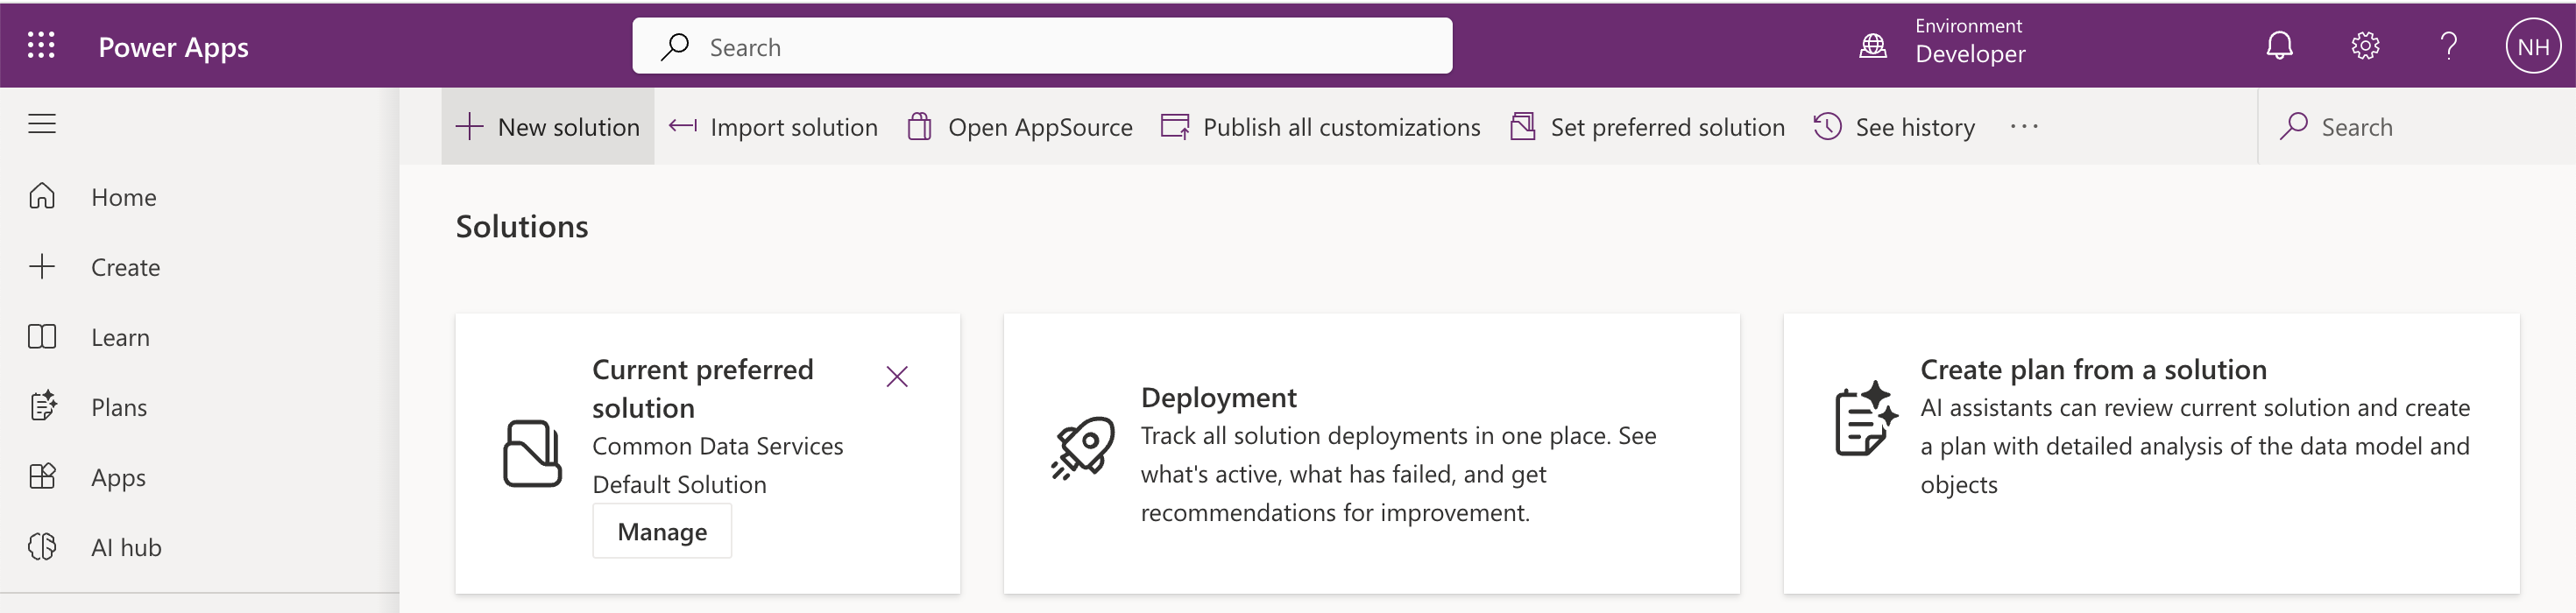Select Import solution command

coord(774,127)
